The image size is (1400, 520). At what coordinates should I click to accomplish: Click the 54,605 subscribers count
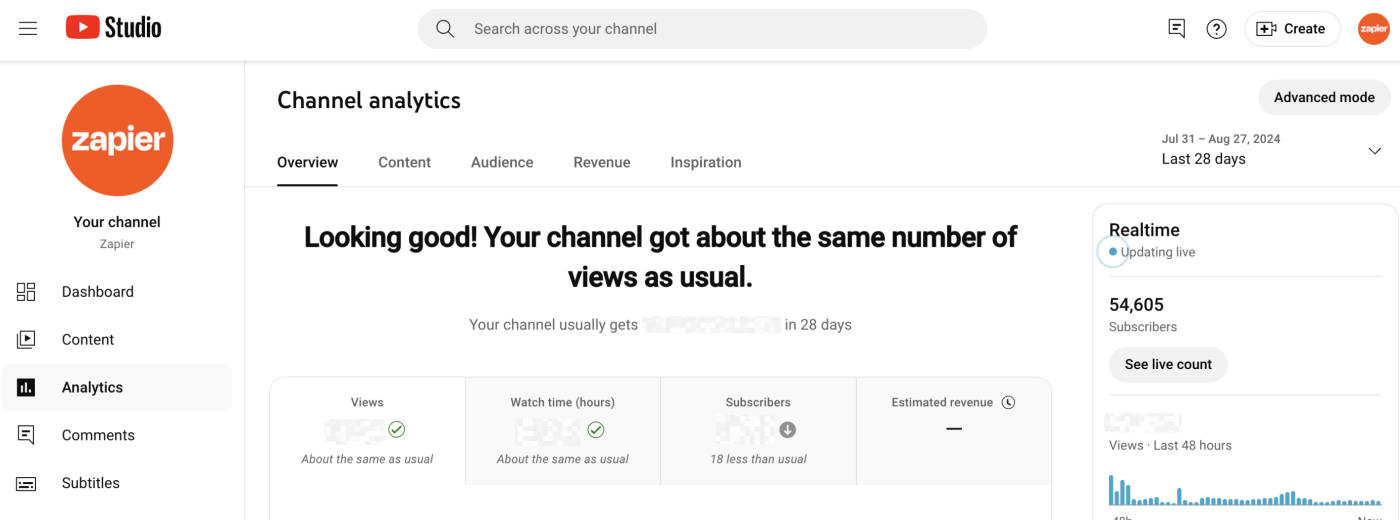point(1137,305)
